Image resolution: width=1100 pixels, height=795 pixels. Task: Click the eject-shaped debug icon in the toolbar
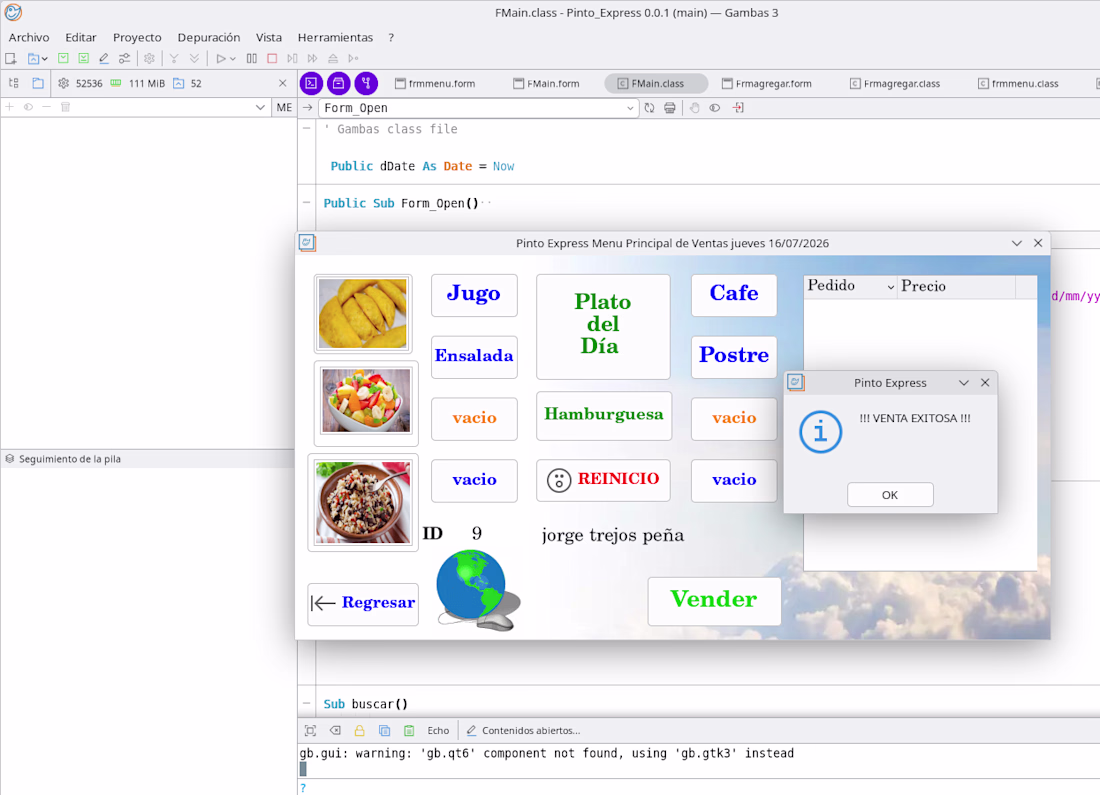(333, 58)
